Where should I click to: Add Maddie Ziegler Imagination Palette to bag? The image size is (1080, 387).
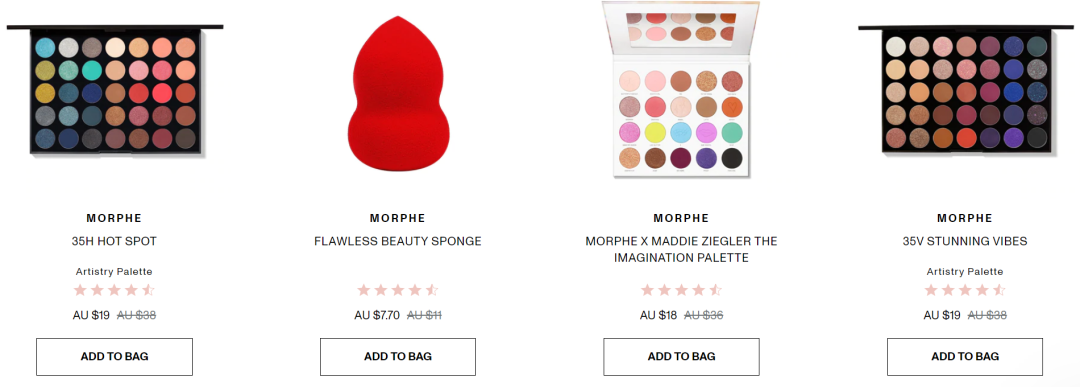pyautogui.click(x=681, y=357)
